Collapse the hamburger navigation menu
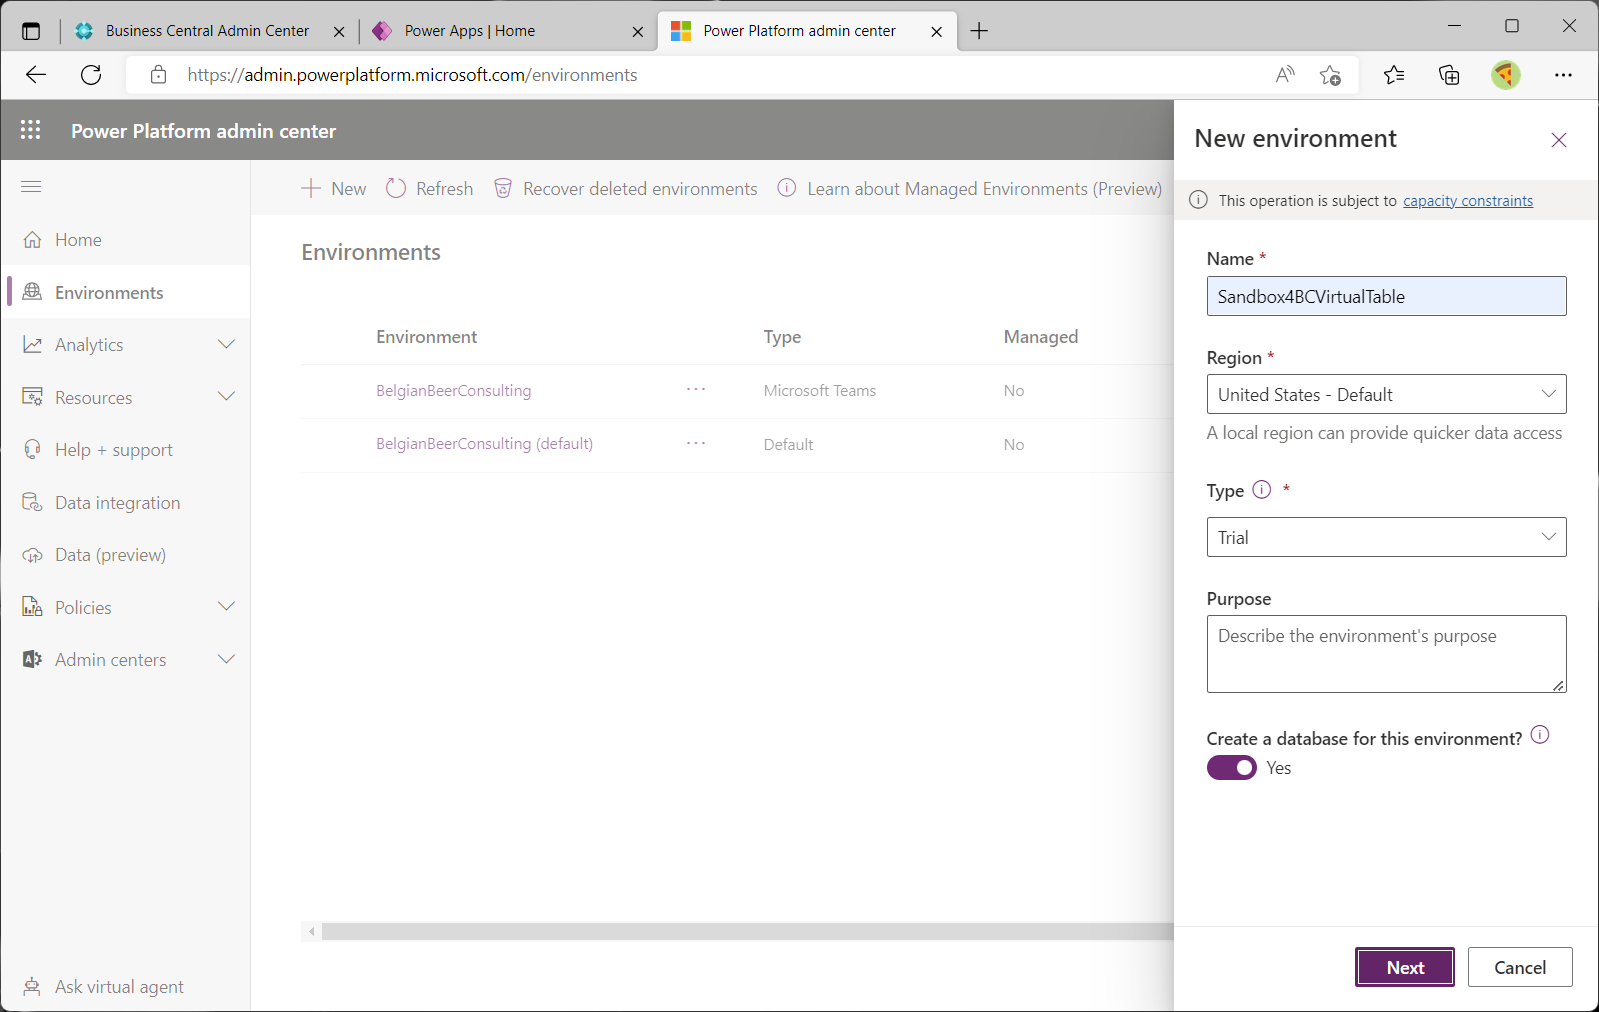This screenshot has height=1012, width=1599. [x=31, y=187]
